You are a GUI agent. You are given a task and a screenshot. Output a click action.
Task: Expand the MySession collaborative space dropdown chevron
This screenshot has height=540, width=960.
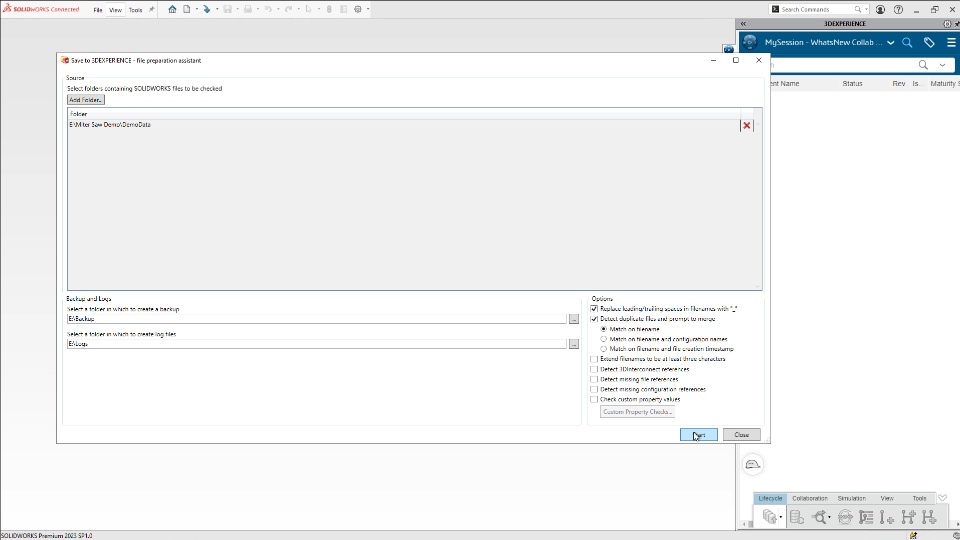891,42
